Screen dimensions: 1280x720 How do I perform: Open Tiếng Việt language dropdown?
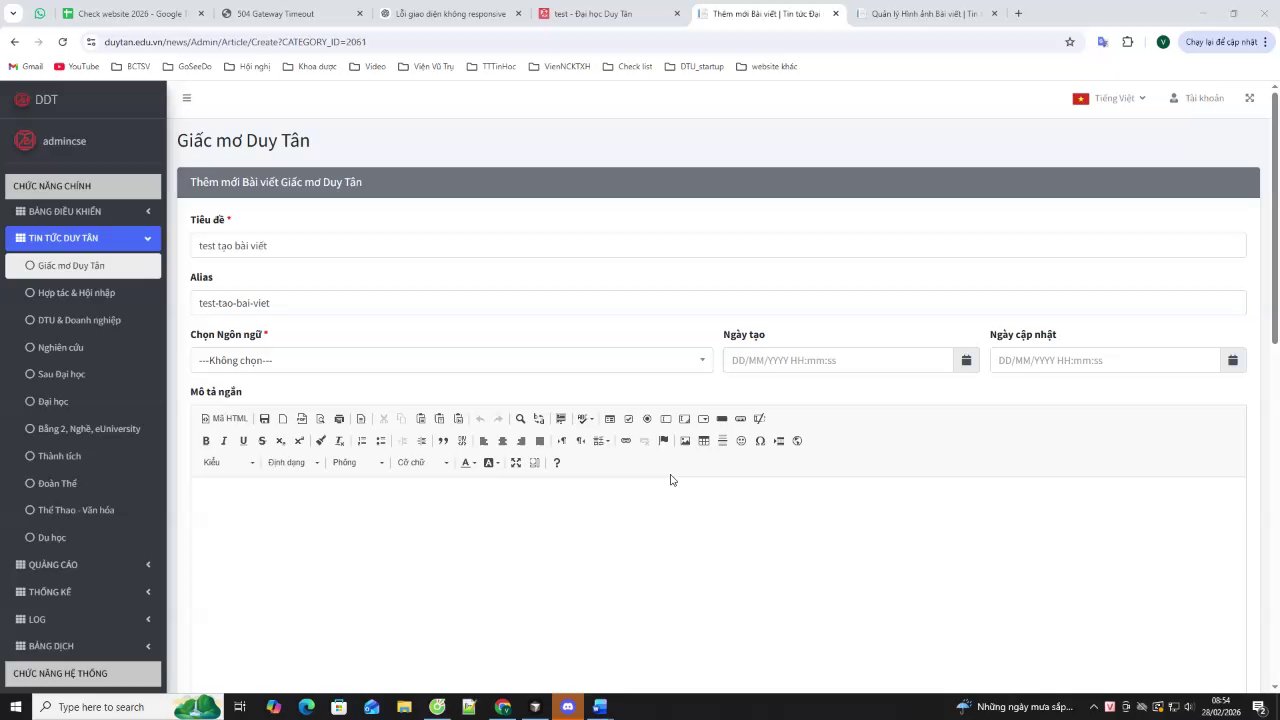pos(1110,98)
